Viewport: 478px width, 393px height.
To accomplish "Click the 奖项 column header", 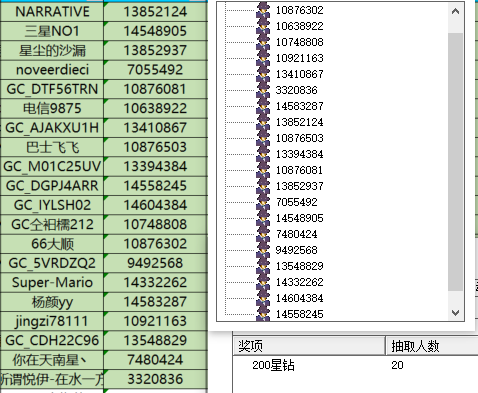I will [x=309, y=346].
